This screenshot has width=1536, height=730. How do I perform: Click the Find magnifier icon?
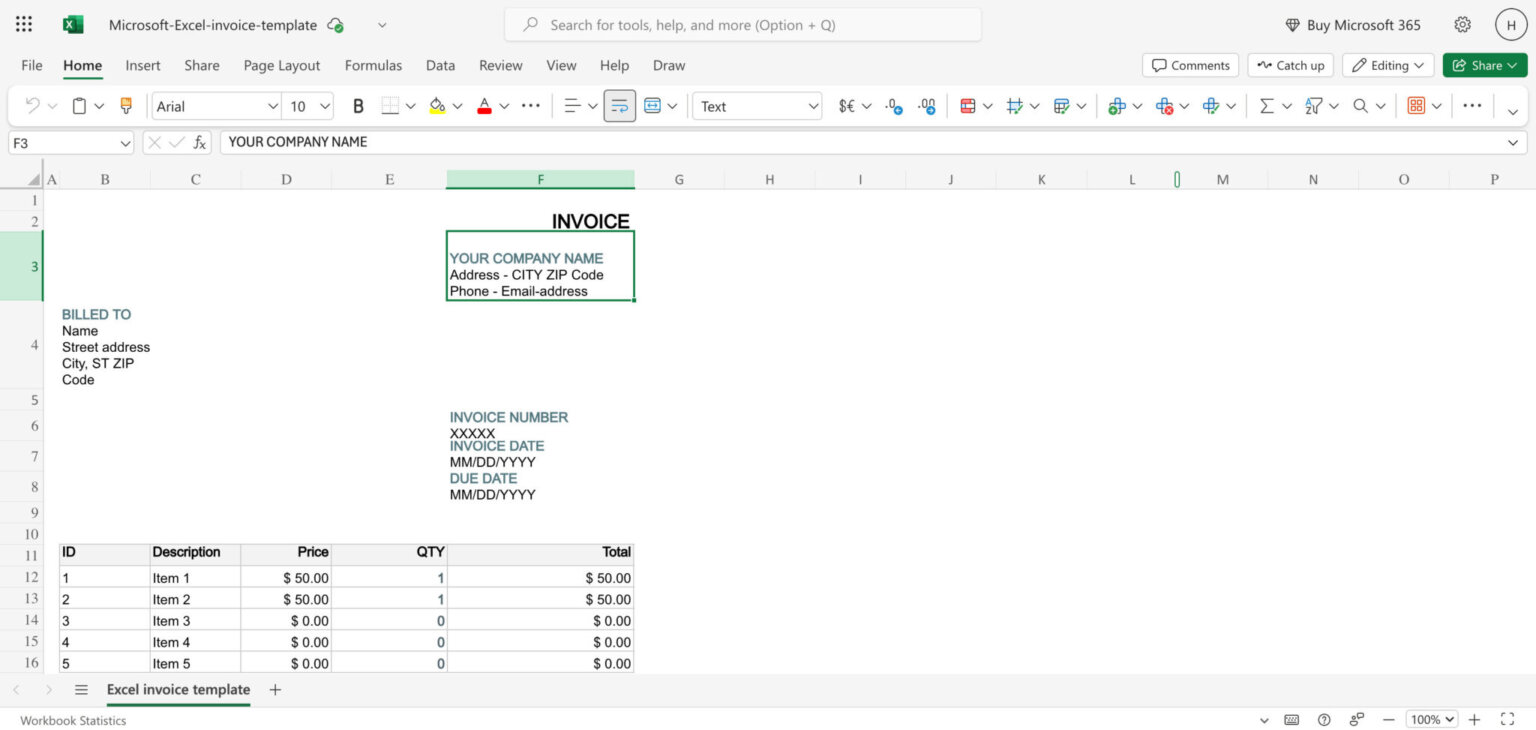pos(1361,105)
